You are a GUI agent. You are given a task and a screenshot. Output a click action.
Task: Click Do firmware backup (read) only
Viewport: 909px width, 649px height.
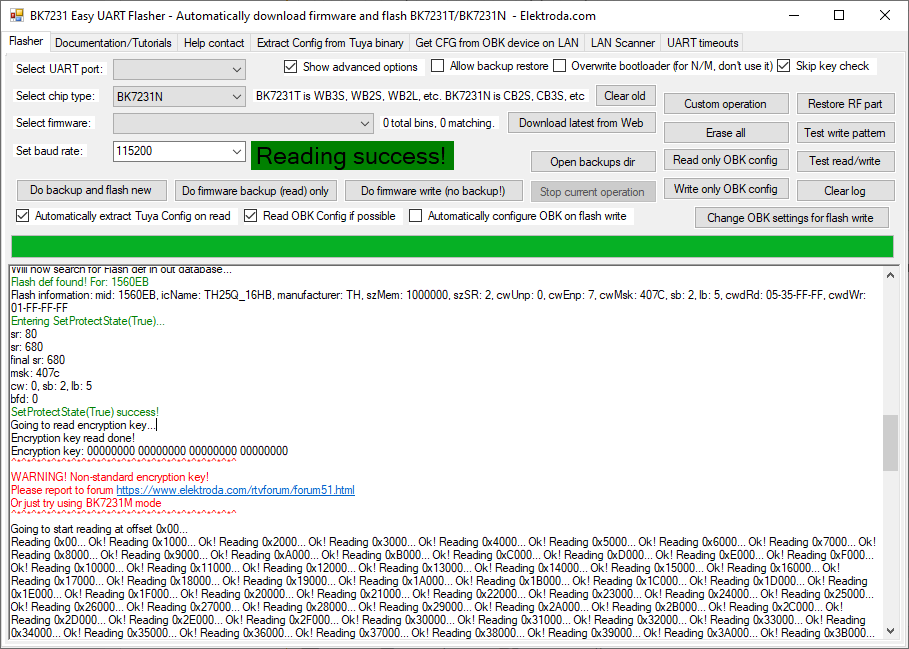pos(255,191)
